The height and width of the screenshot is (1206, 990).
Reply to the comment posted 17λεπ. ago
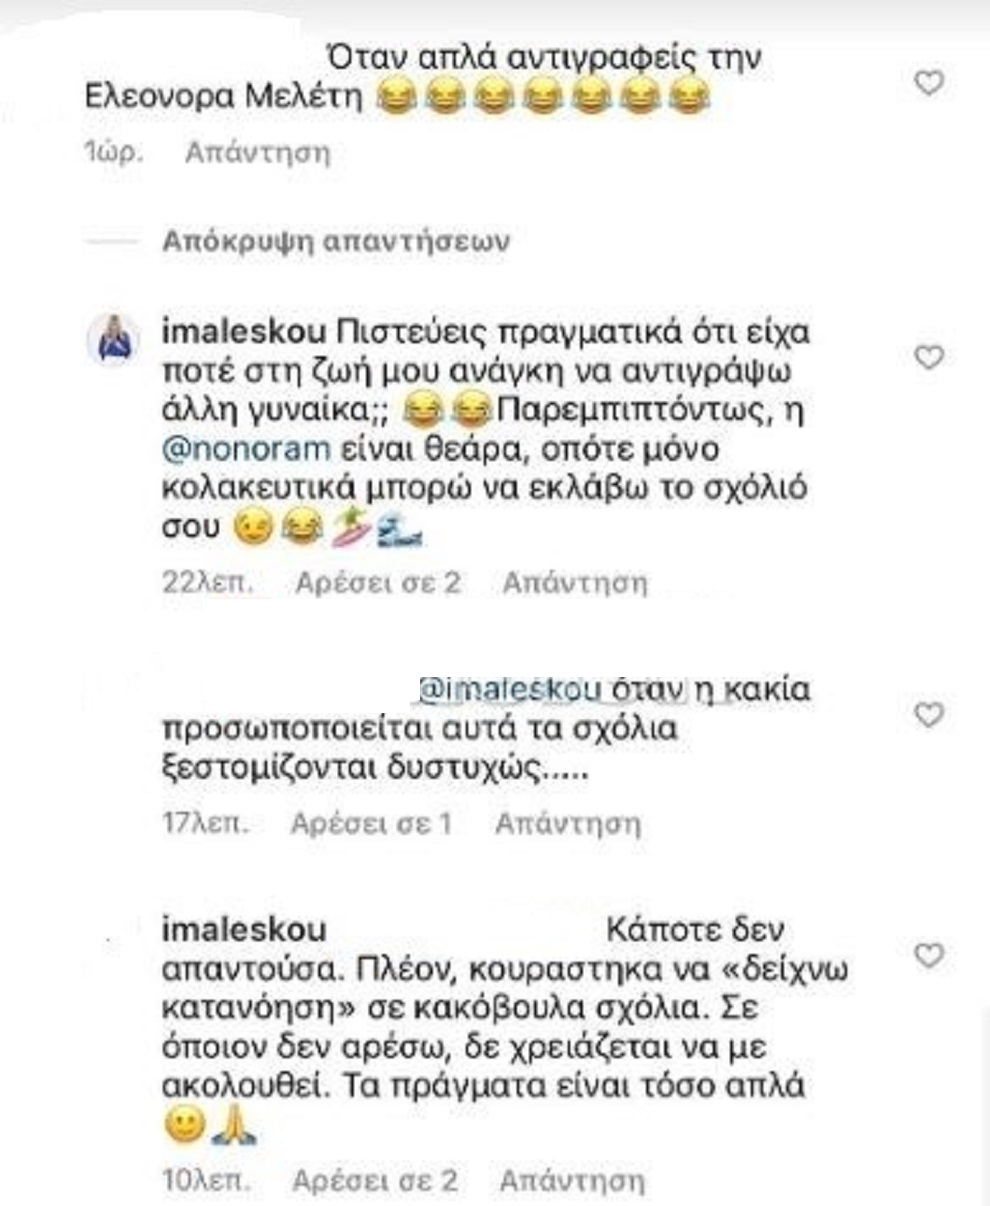pyautogui.click(x=568, y=824)
